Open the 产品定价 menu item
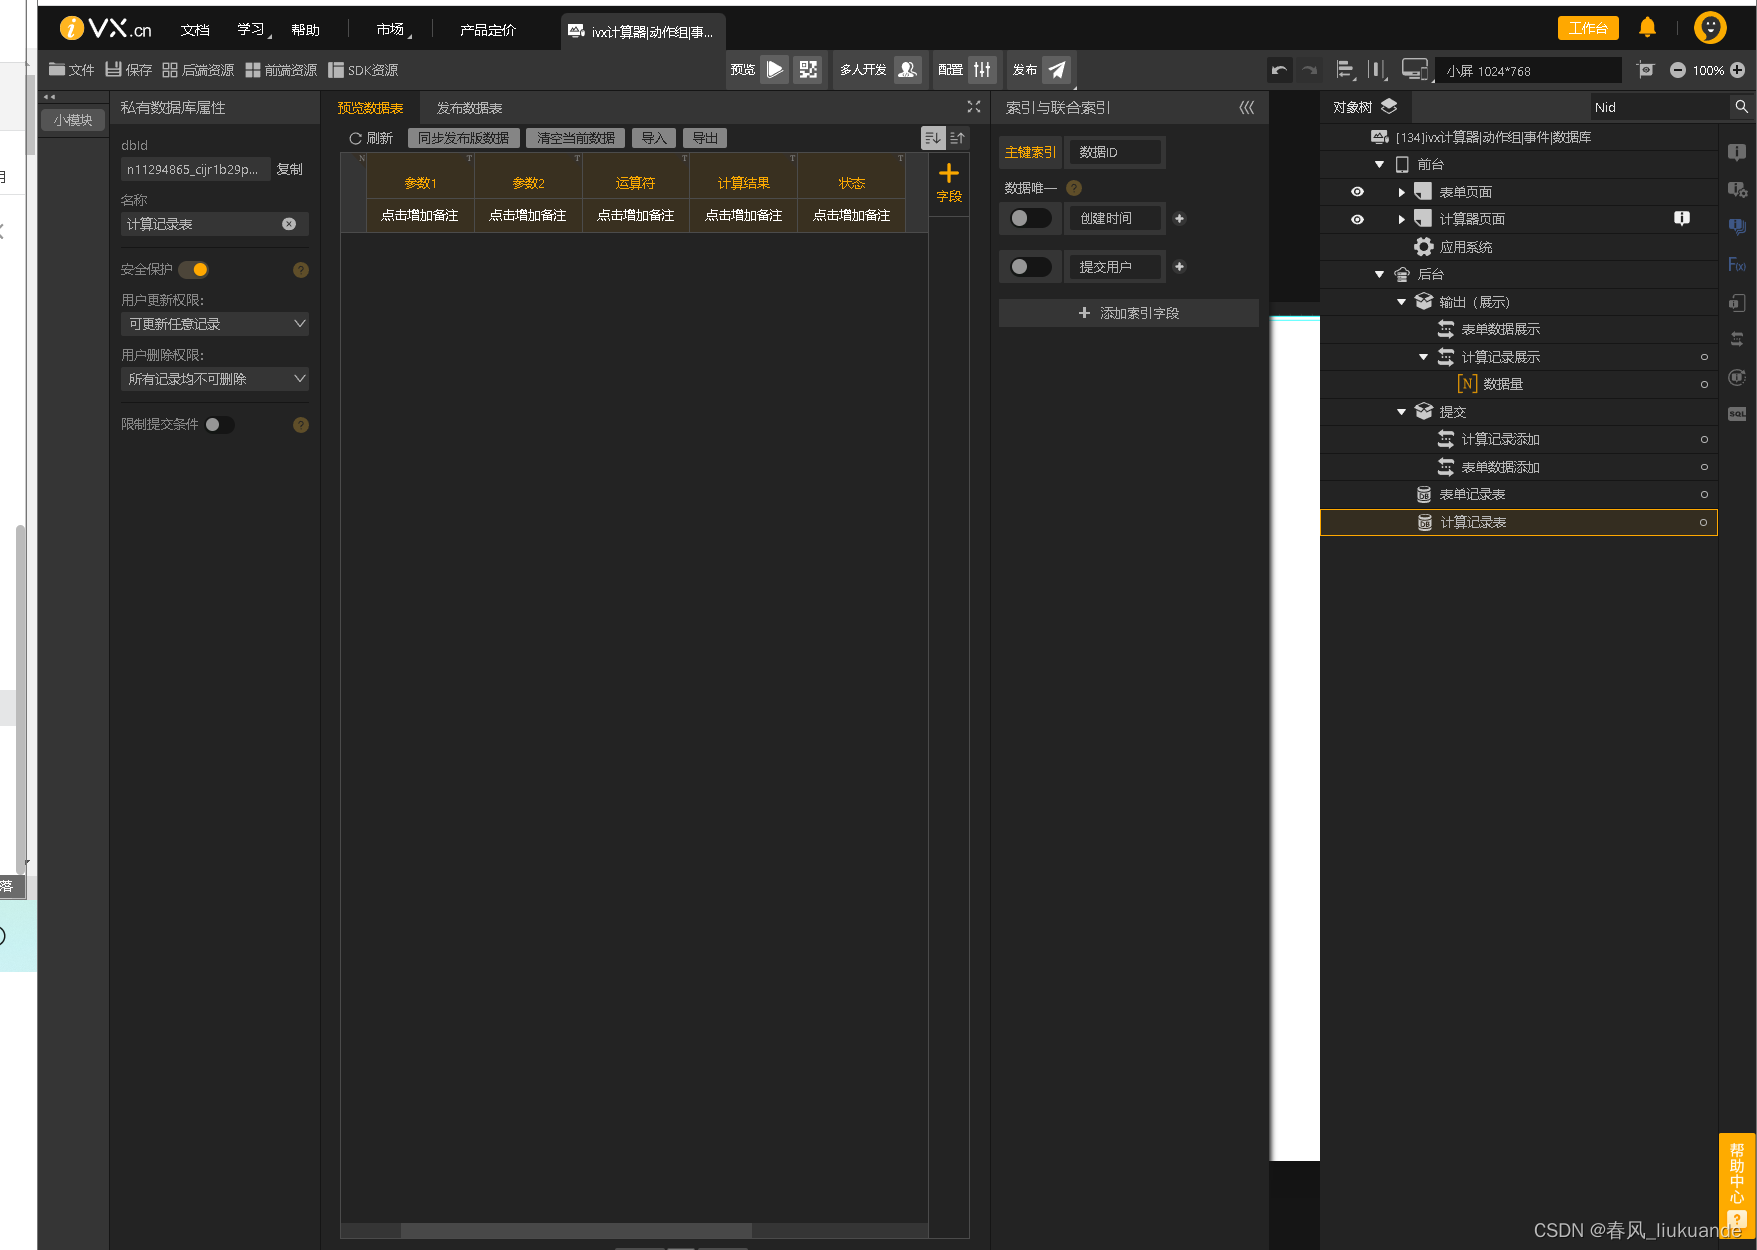Viewport: 1757px width, 1250px height. coord(488,30)
